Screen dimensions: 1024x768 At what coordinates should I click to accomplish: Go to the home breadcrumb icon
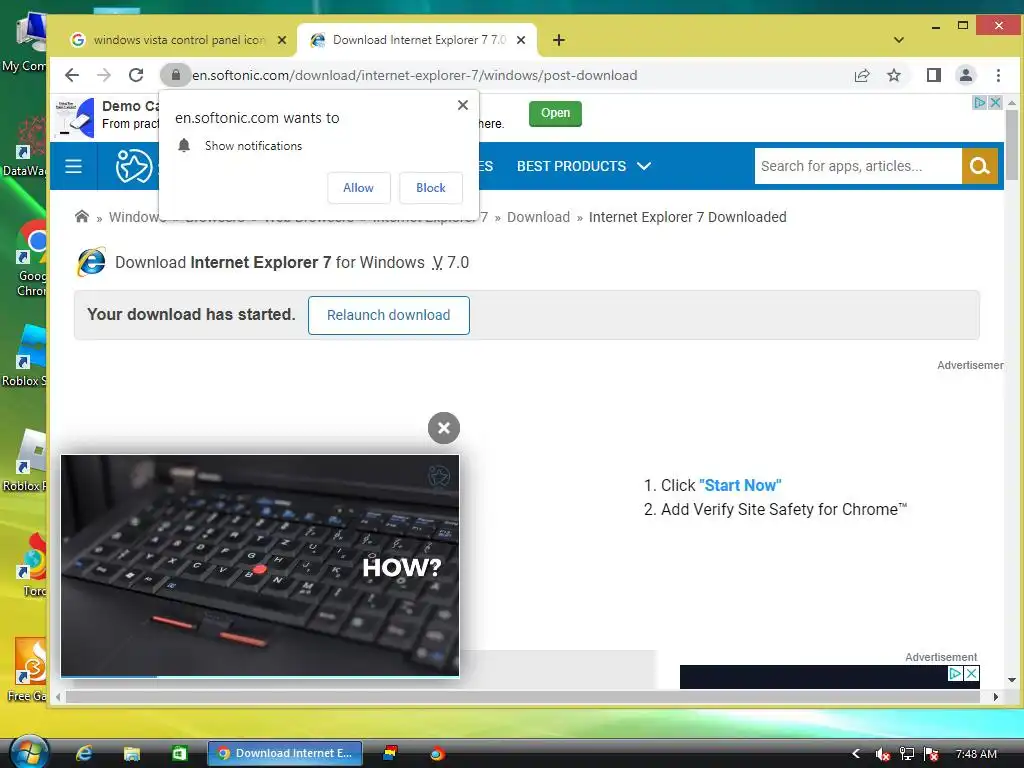(82, 216)
